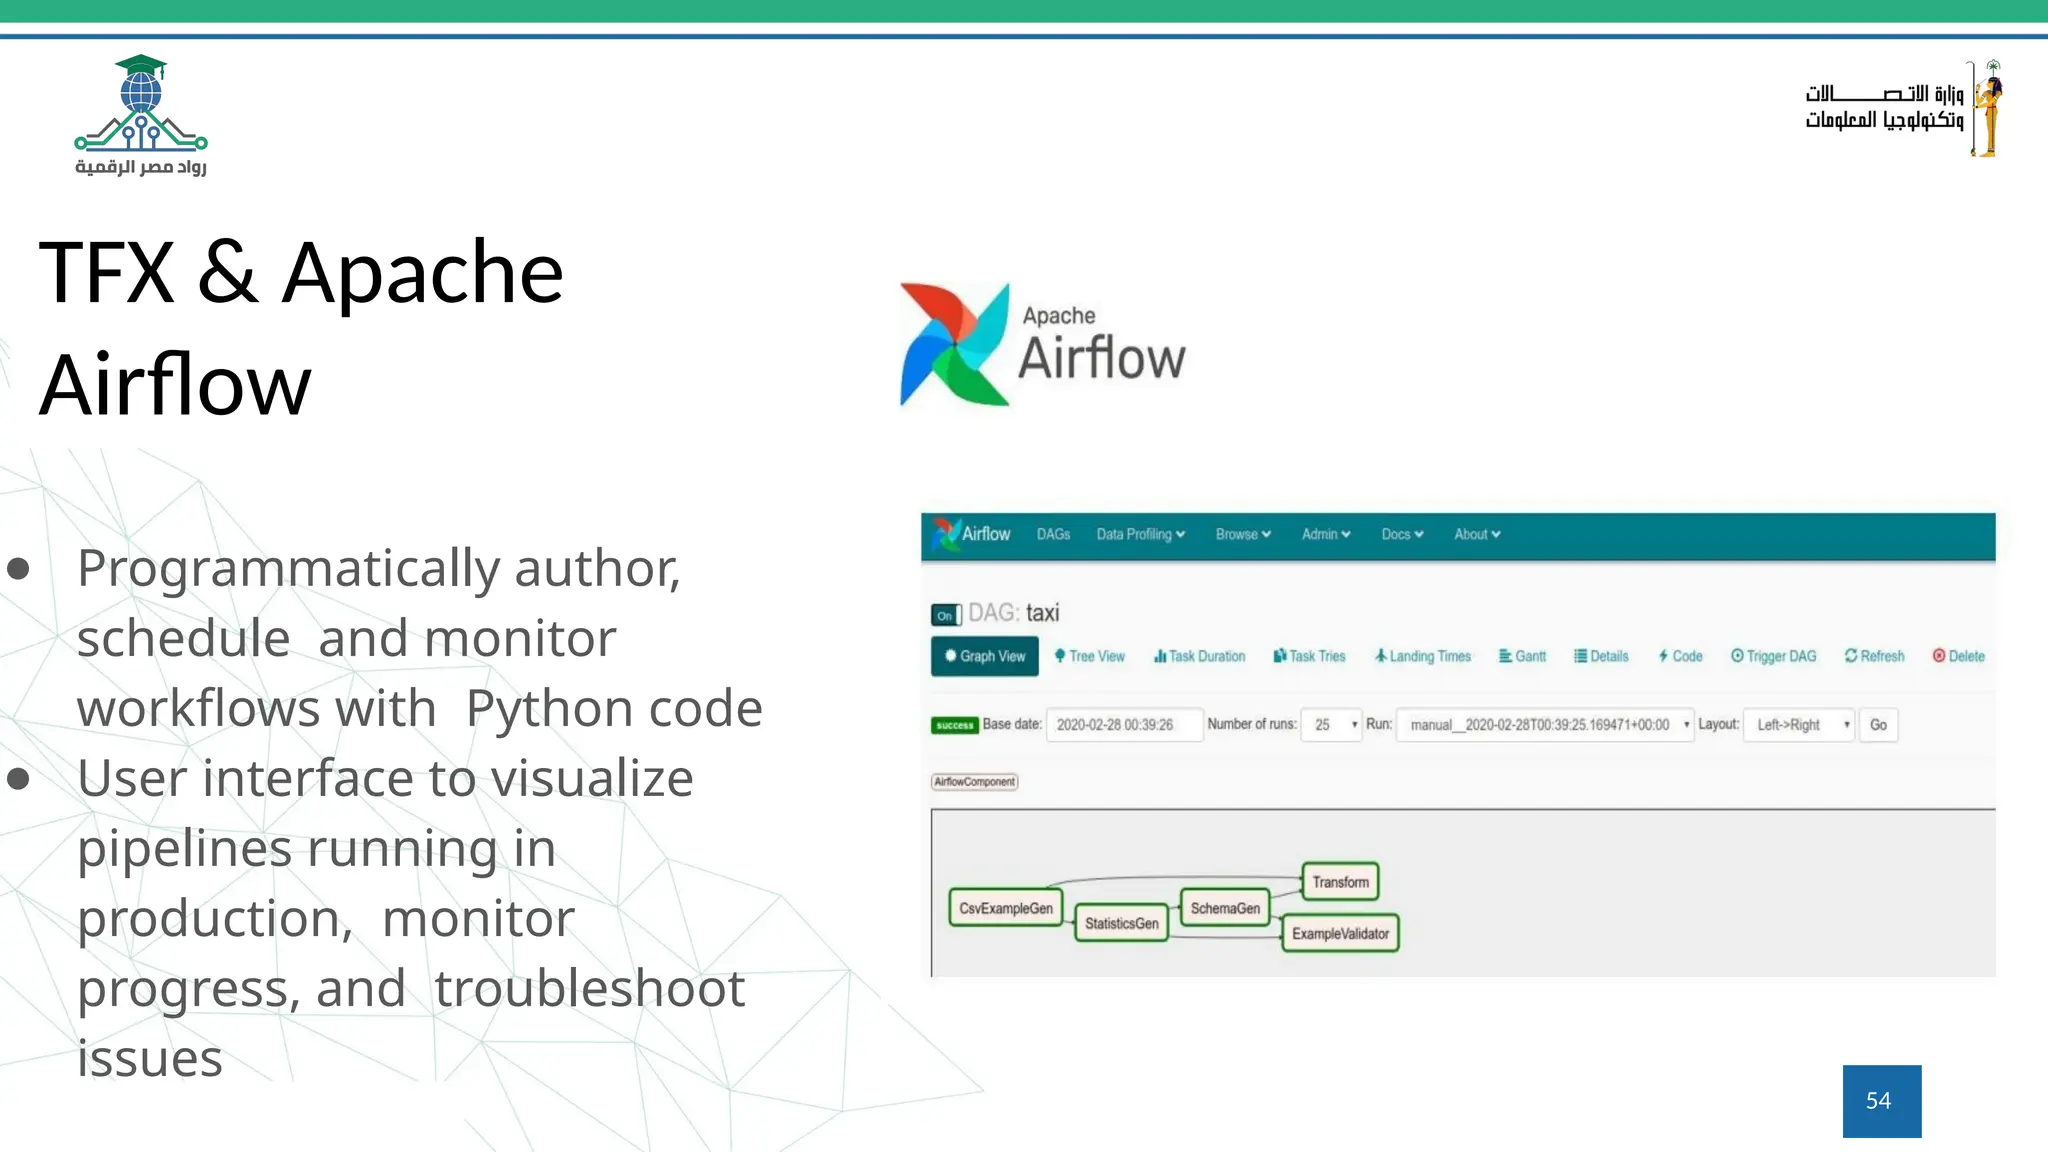Expand the Data Profiling dropdown
The width and height of the screenshot is (2048, 1152).
click(1140, 534)
